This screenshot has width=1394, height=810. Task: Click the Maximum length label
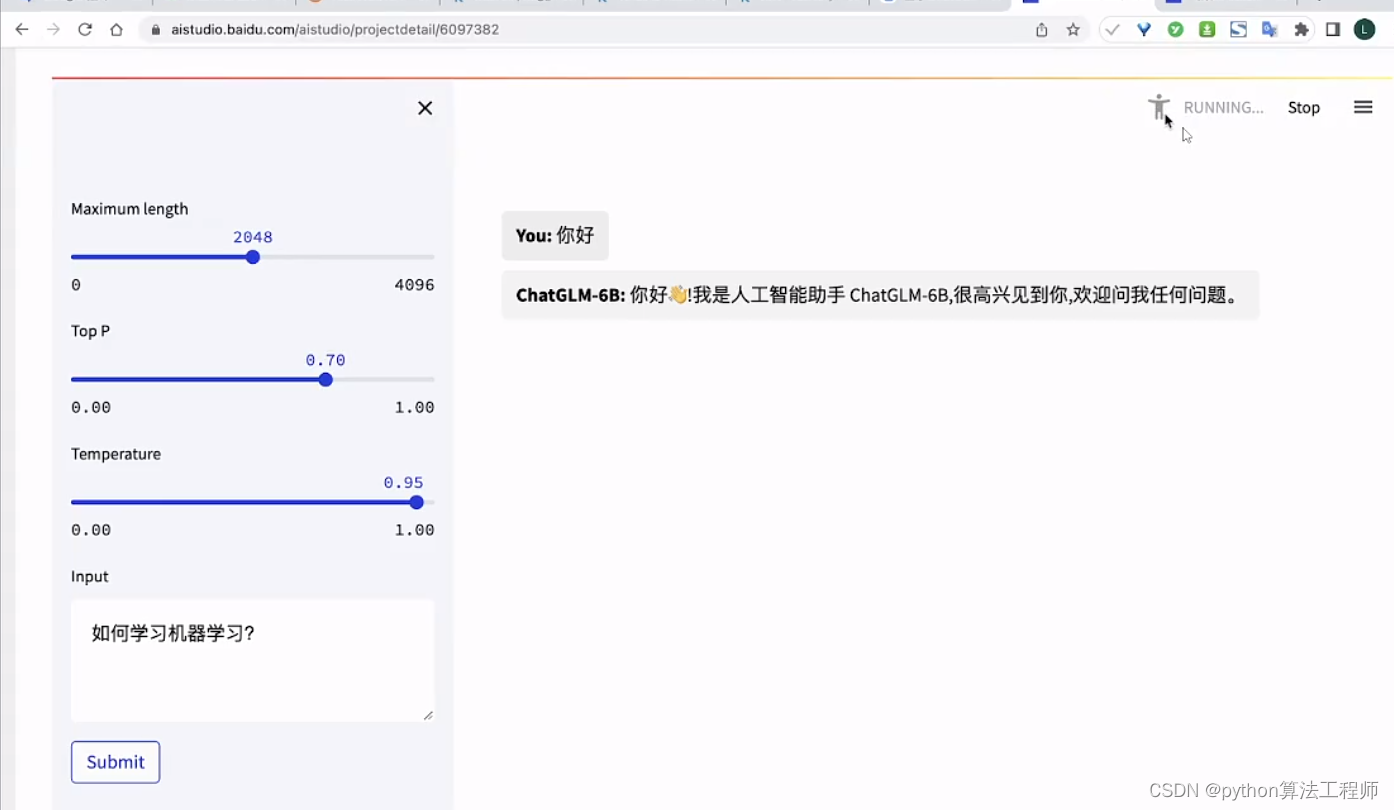(130, 209)
